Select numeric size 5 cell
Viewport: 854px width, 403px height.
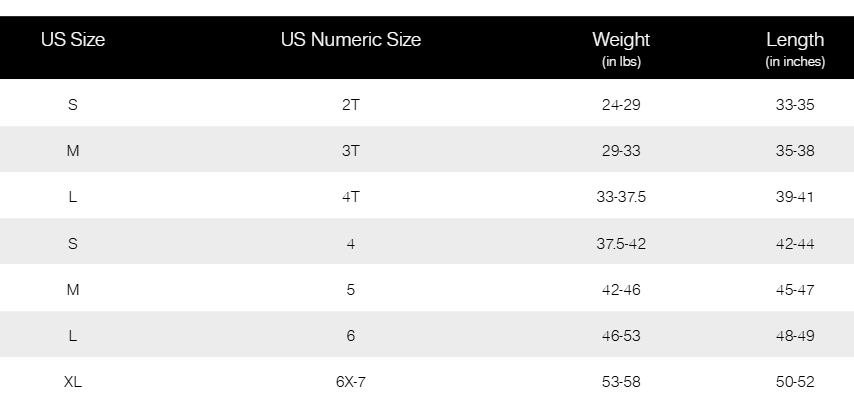point(351,290)
